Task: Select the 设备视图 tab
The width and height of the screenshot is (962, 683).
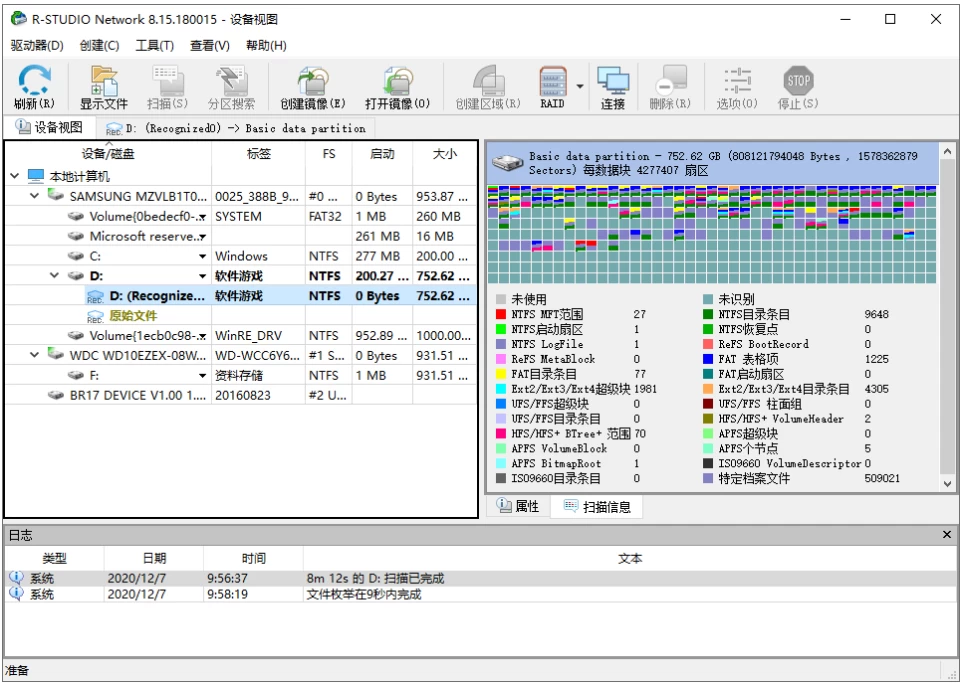Action: [x=46, y=127]
